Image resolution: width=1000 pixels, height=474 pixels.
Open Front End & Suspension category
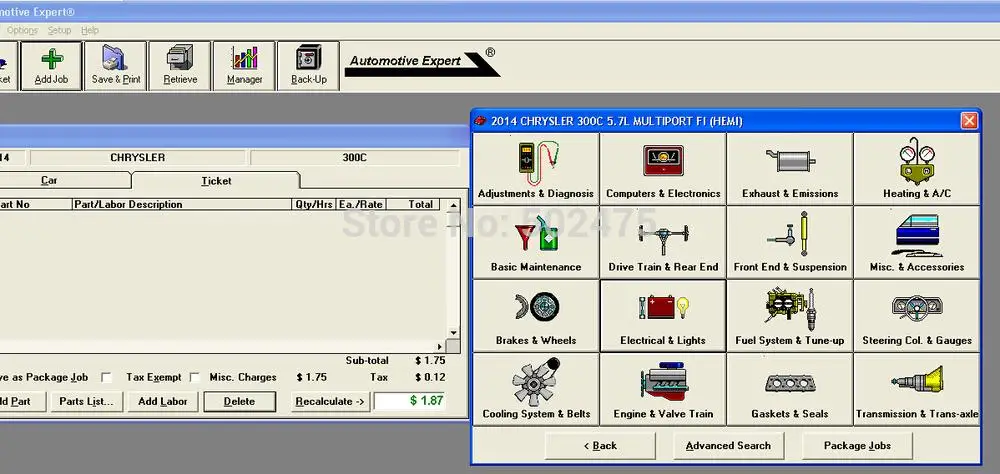pyautogui.click(x=790, y=242)
